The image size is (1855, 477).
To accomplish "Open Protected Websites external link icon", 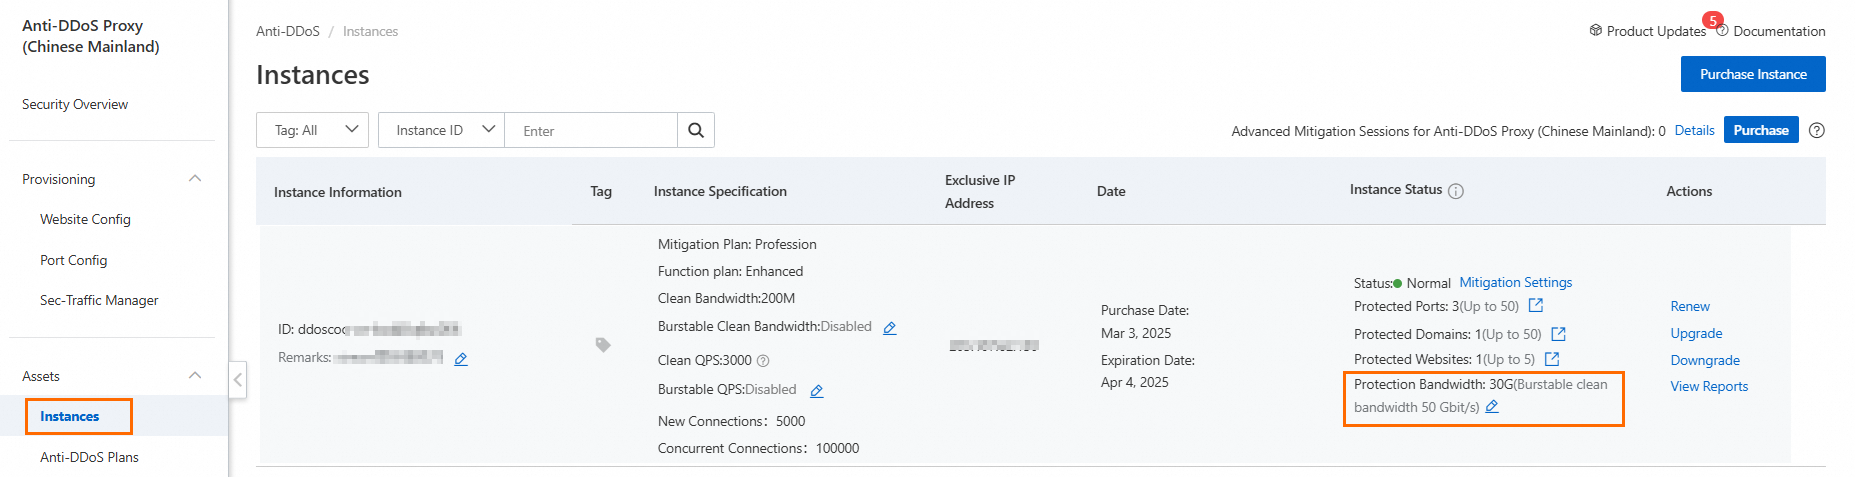I will tap(1552, 358).
